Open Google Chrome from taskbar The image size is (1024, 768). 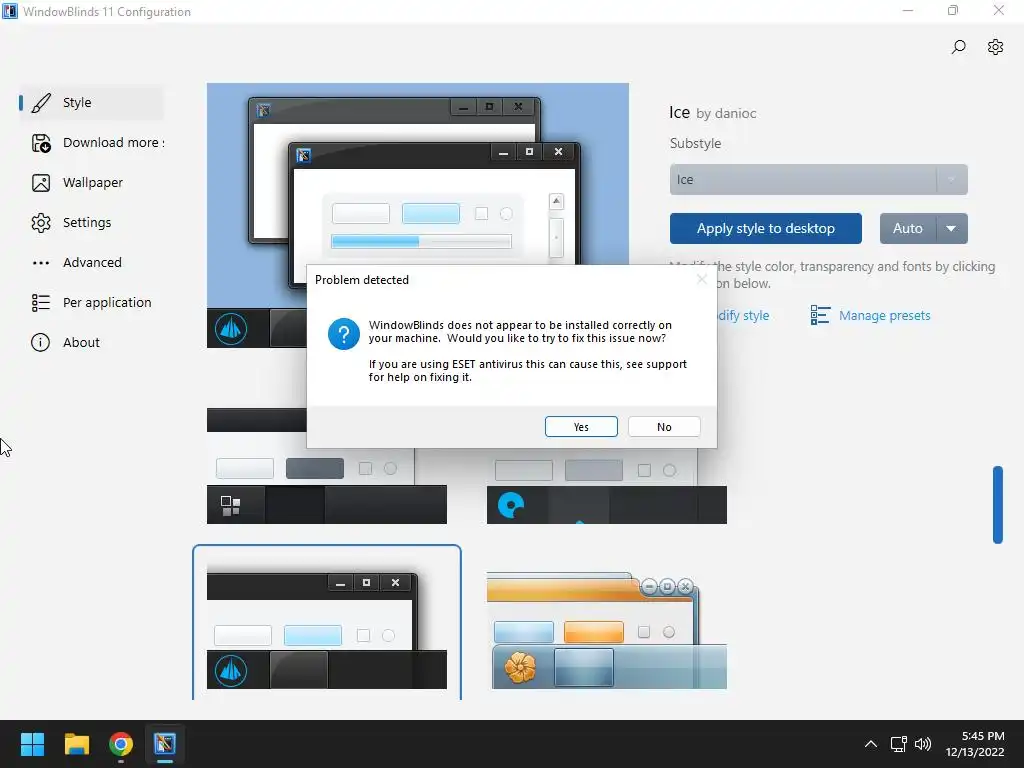121,744
